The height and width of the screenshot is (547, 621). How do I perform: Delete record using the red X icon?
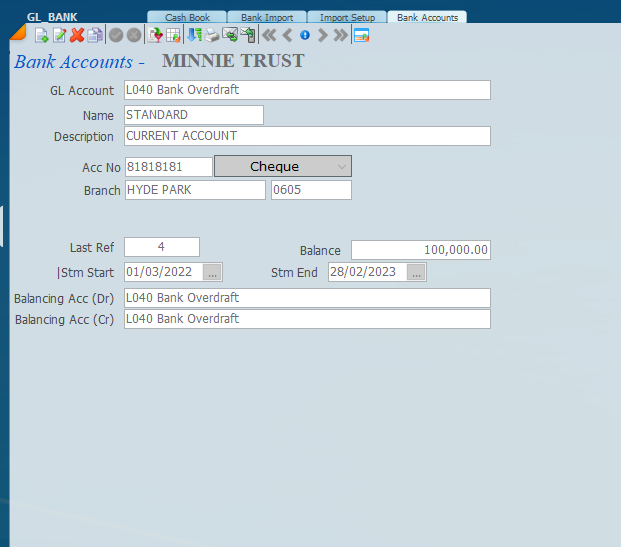pyautogui.click(x=77, y=35)
